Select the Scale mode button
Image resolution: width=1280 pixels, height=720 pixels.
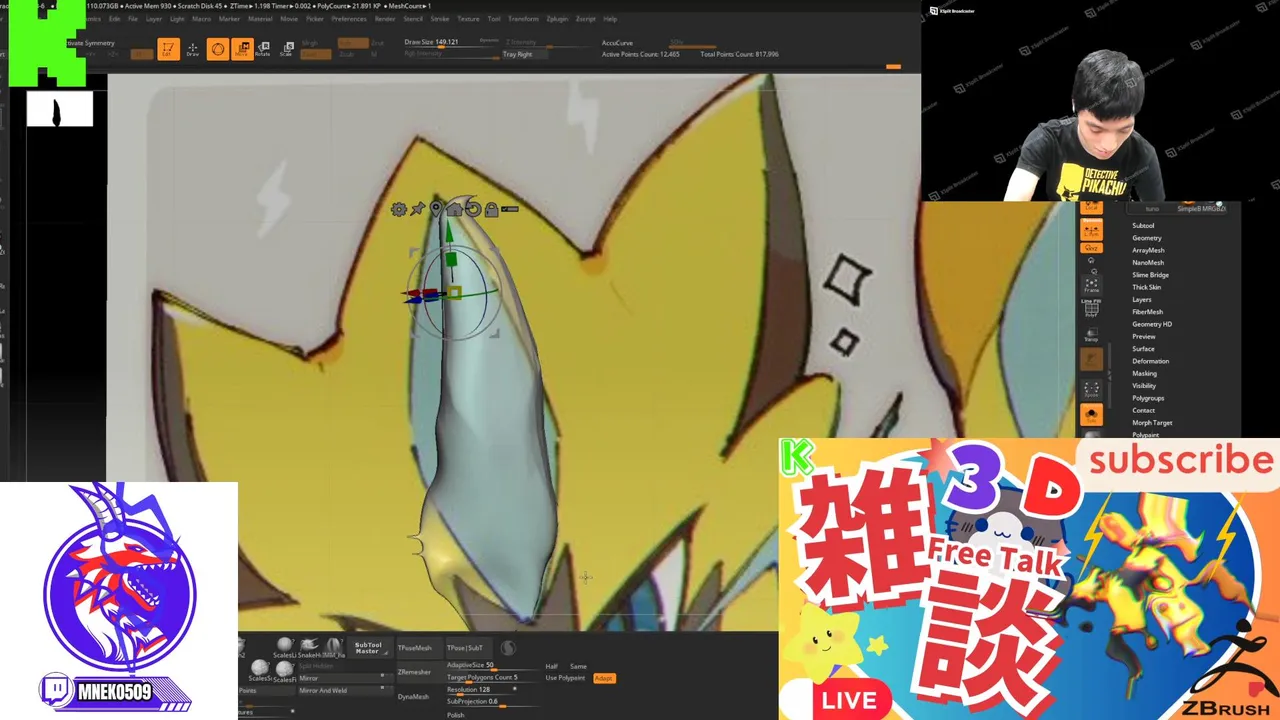pyautogui.click(x=286, y=49)
